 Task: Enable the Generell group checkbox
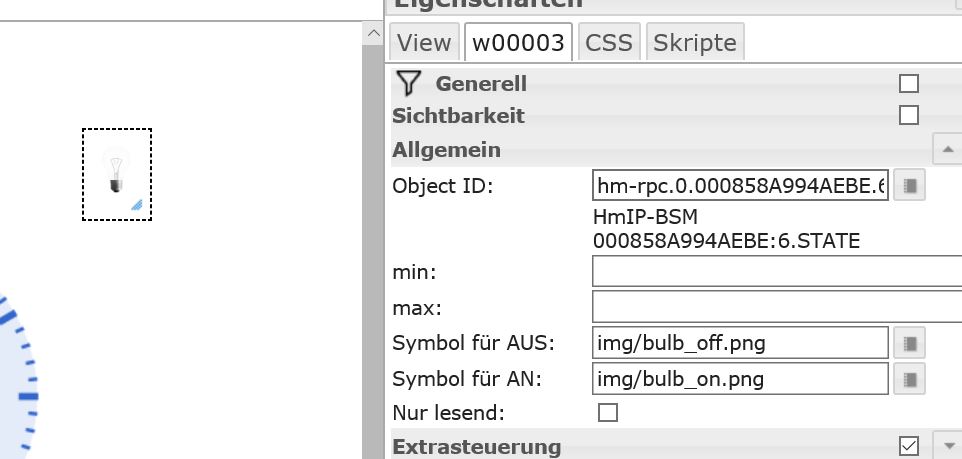pyautogui.click(x=909, y=84)
